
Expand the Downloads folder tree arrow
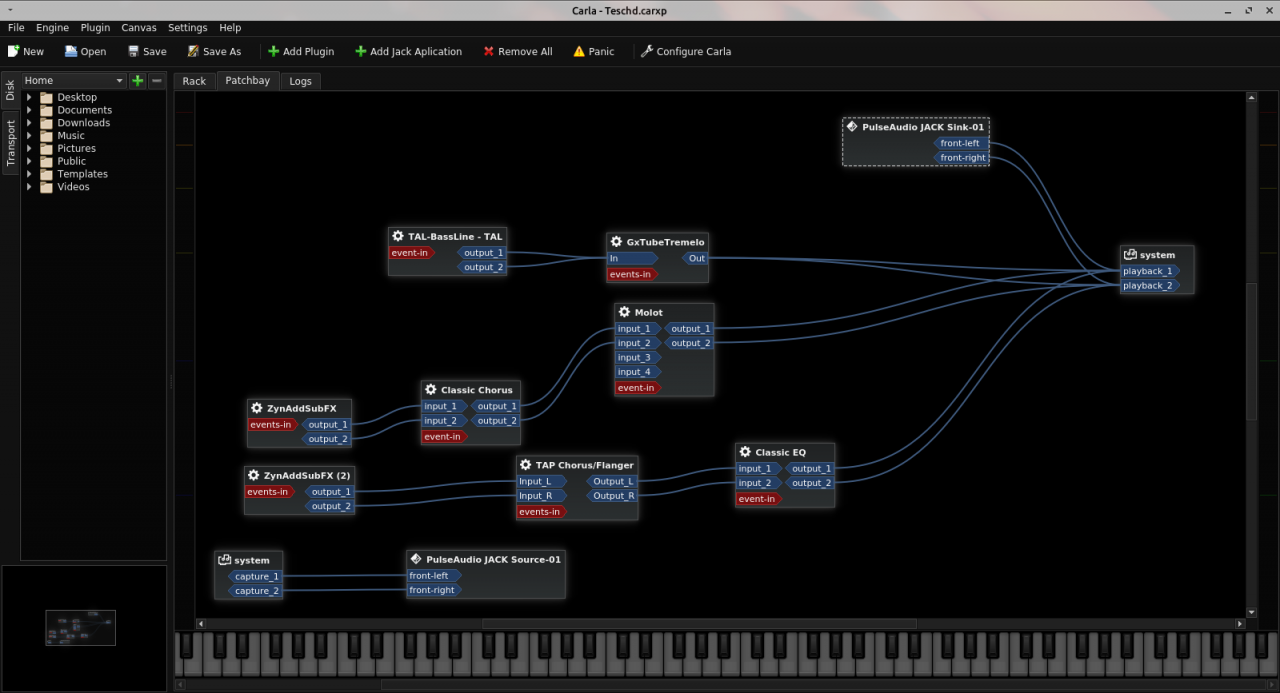click(29, 123)
